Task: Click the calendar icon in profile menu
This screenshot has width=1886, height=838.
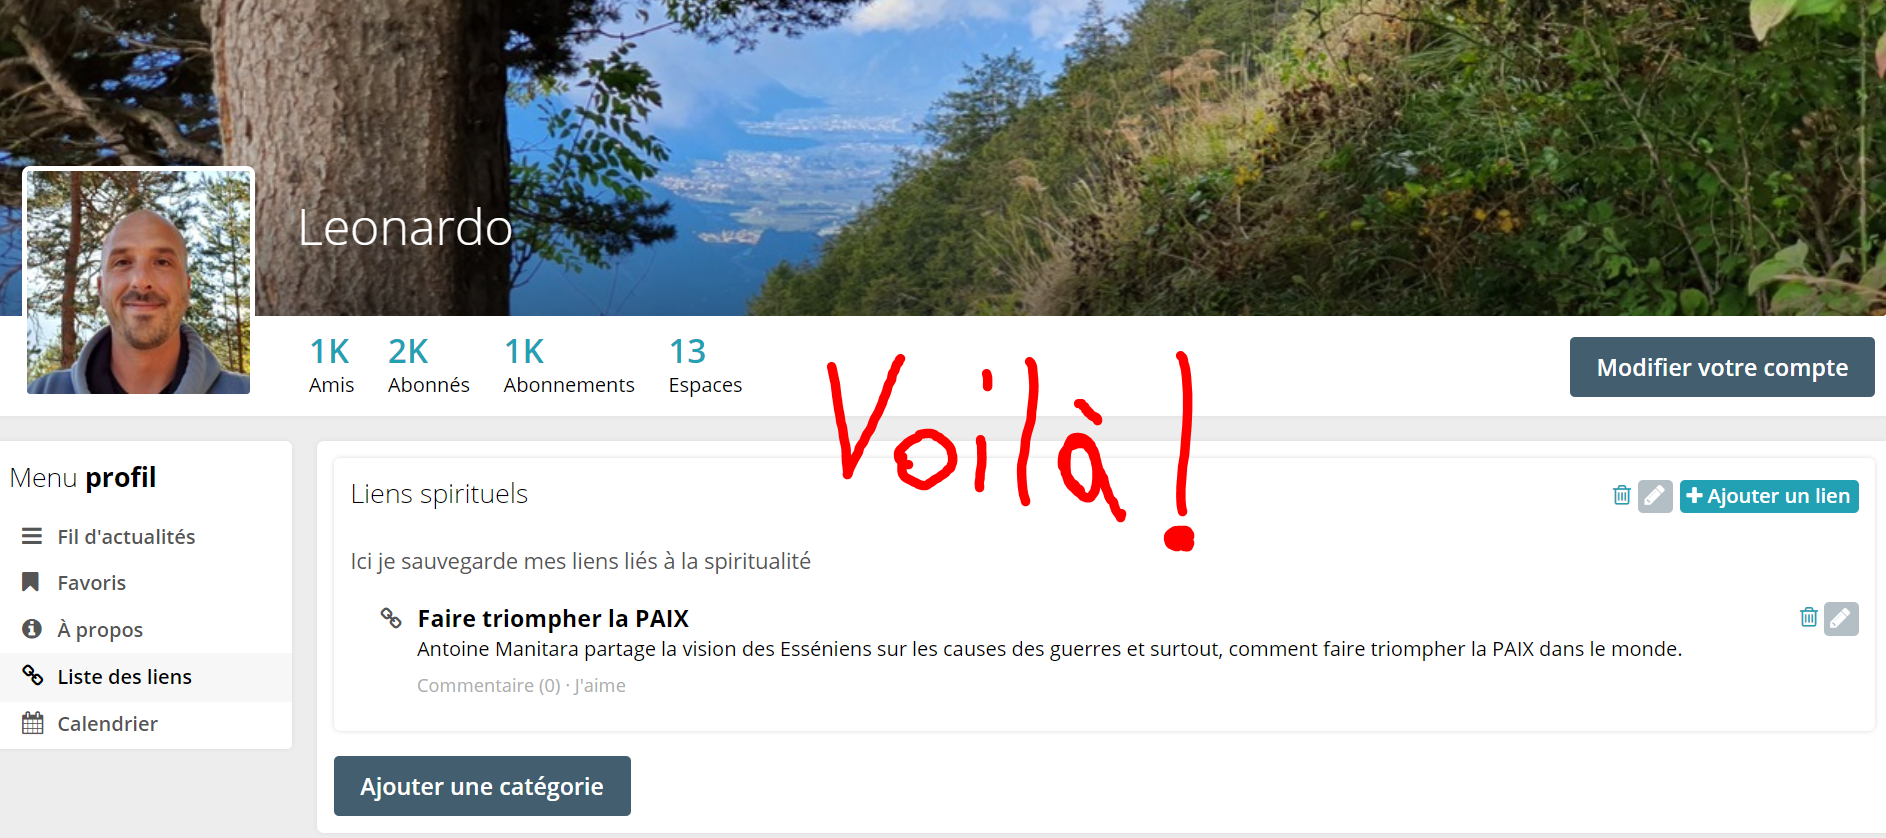Action: tap(33, 723)
